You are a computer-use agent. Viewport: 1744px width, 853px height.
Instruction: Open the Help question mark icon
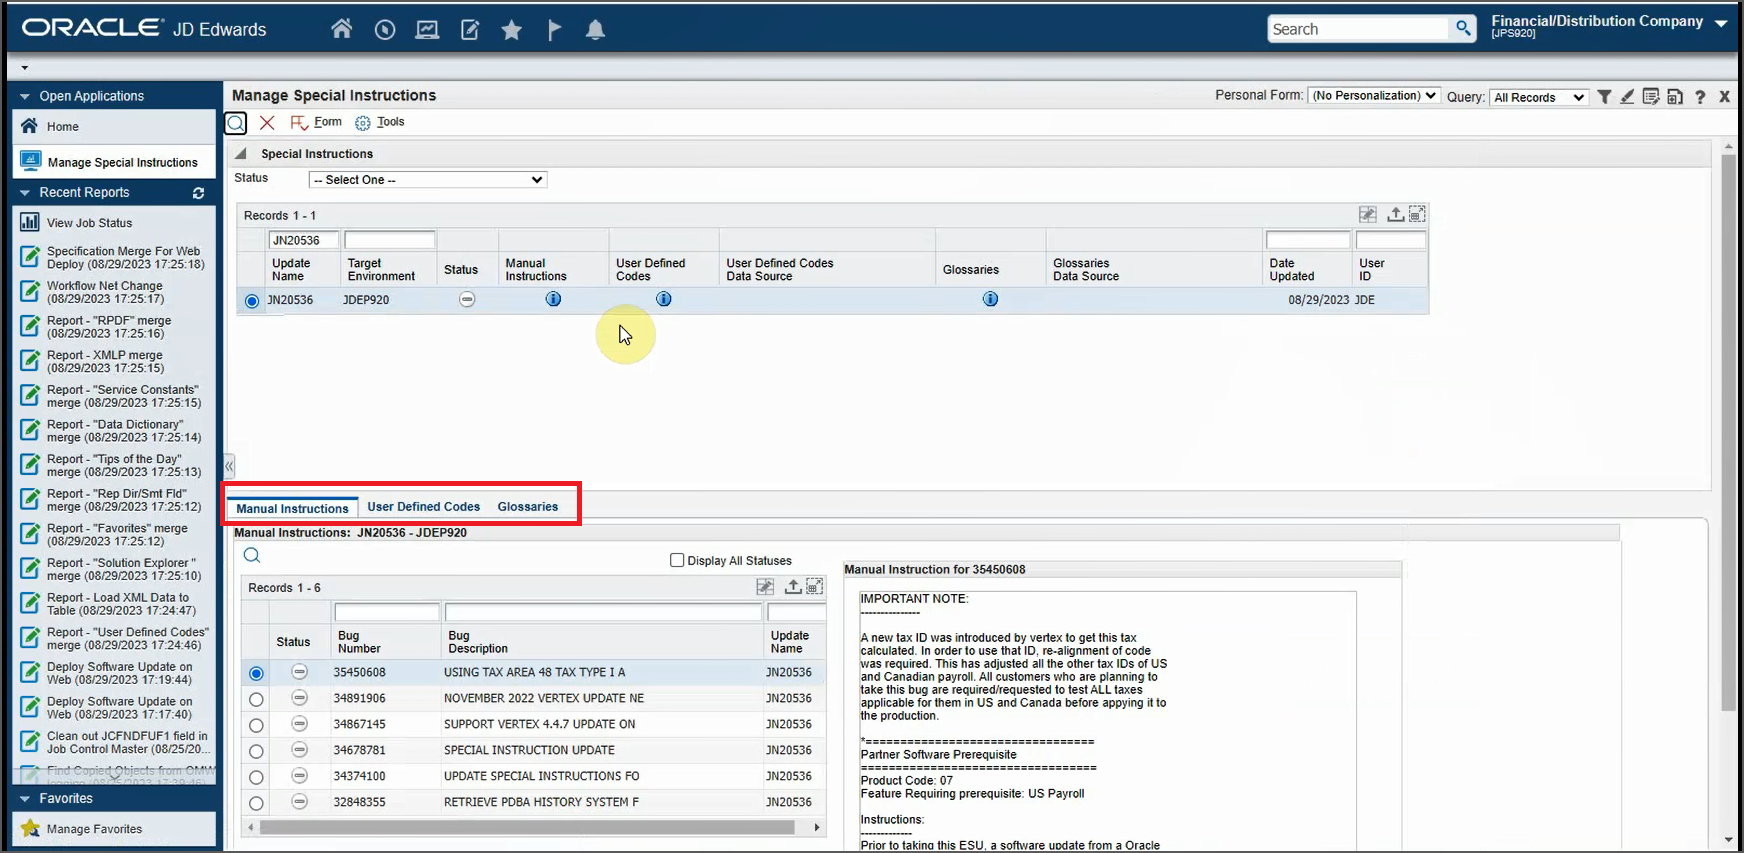click(x=1700, y=97)
